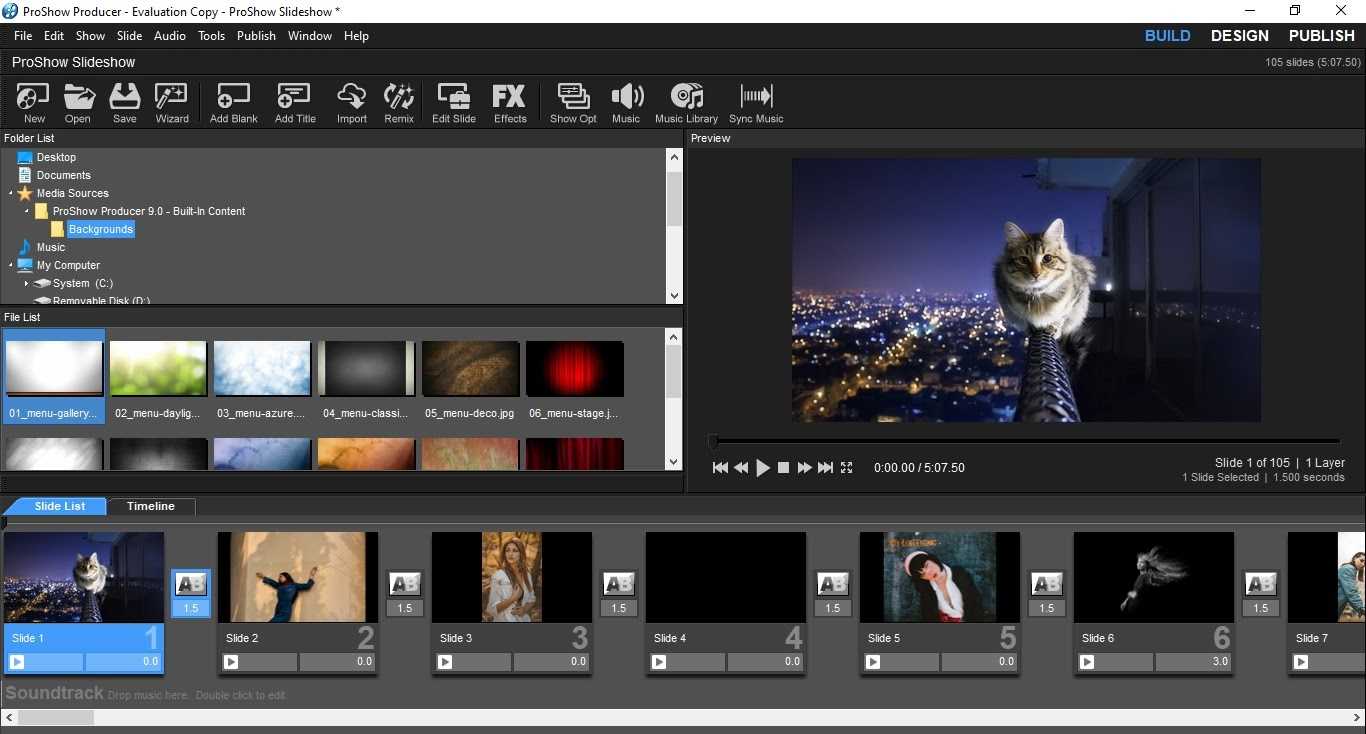Collapse the My Computer tree node

pos(11,266)
